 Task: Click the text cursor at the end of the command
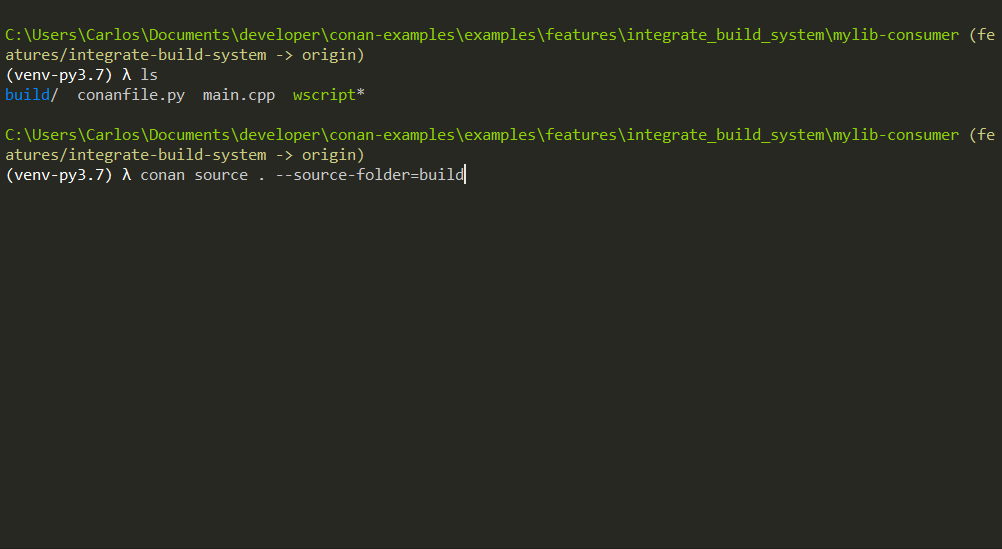(x=465, y=174)
